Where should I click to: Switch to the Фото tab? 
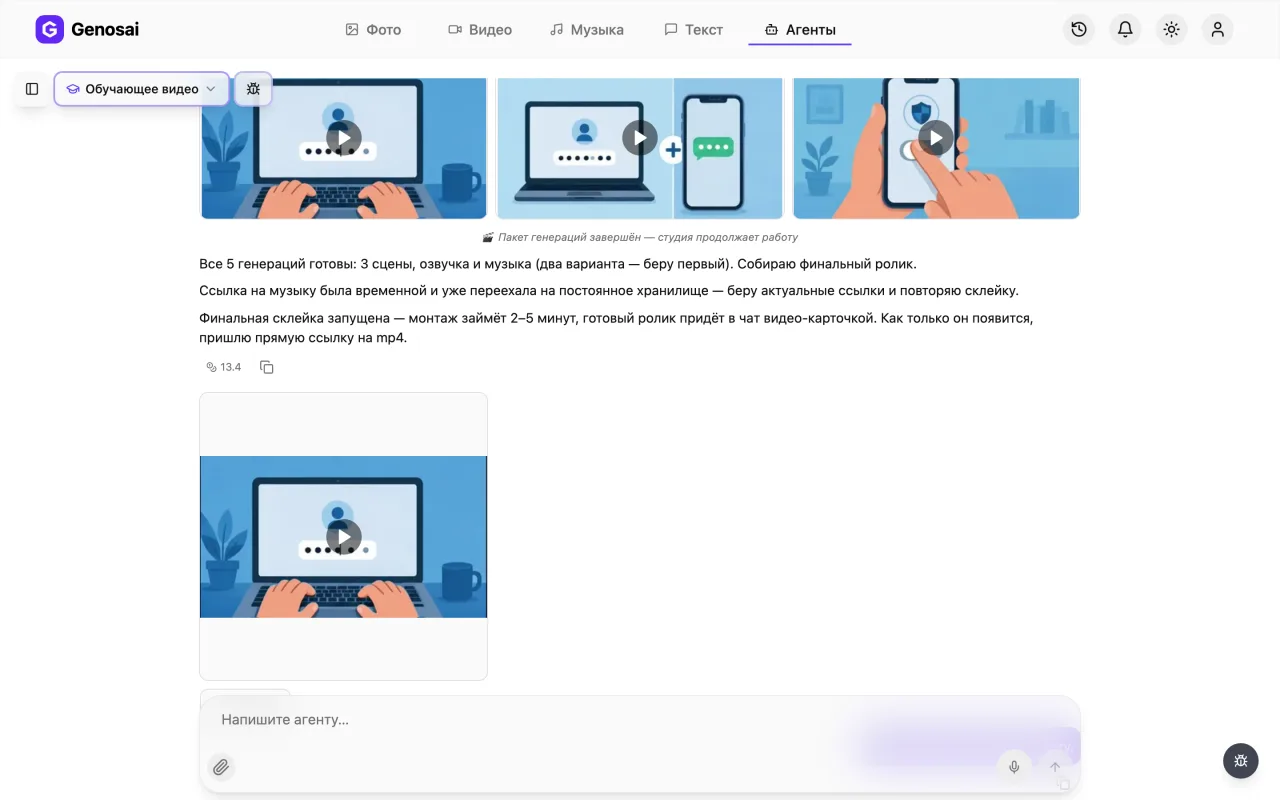coord(373,30)
